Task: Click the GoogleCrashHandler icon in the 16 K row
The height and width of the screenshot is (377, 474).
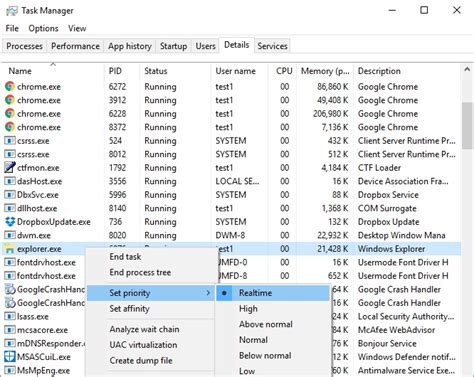Action: pyautogui.click(x=10, y=303)
